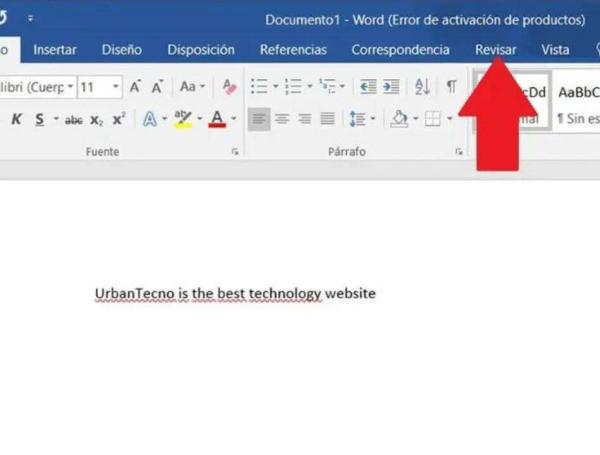The image size is (600, 455).
Task: Open the Aa change case menu
Action: click(x=192, y=87)
